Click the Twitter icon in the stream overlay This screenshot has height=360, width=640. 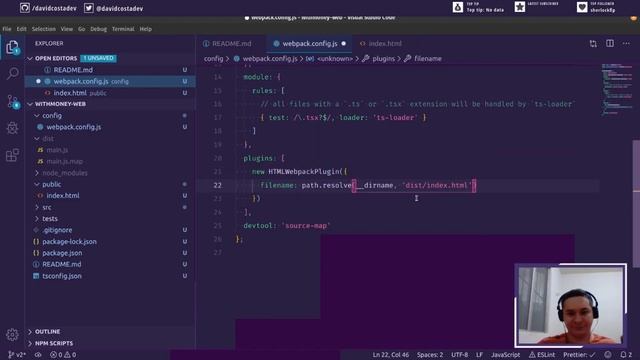click(89, 8)
